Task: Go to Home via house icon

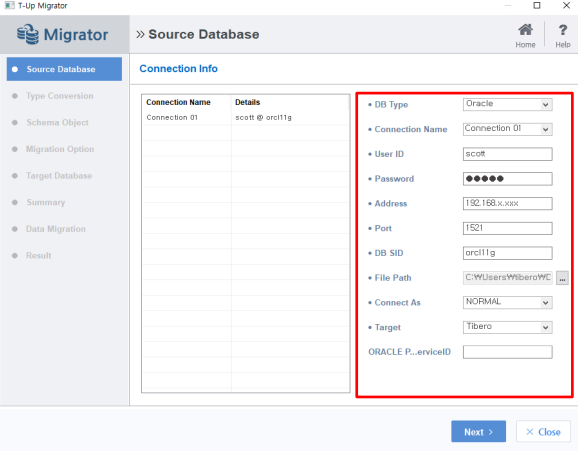Action: point(525,35)
